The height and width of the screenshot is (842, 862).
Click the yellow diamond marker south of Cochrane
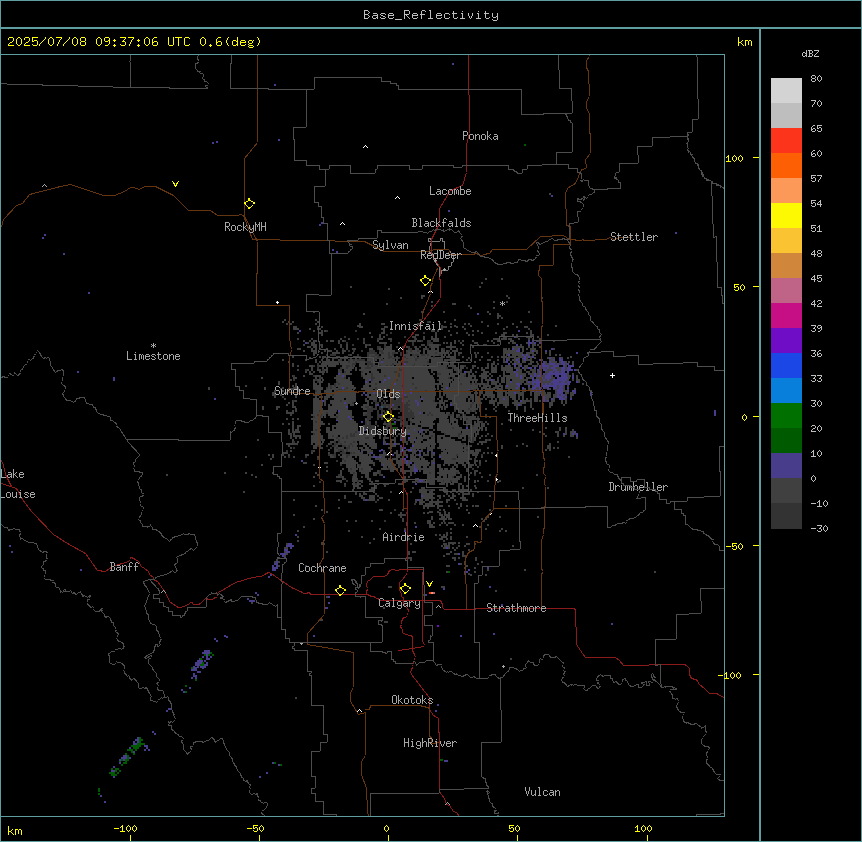(x=340, y=591)
